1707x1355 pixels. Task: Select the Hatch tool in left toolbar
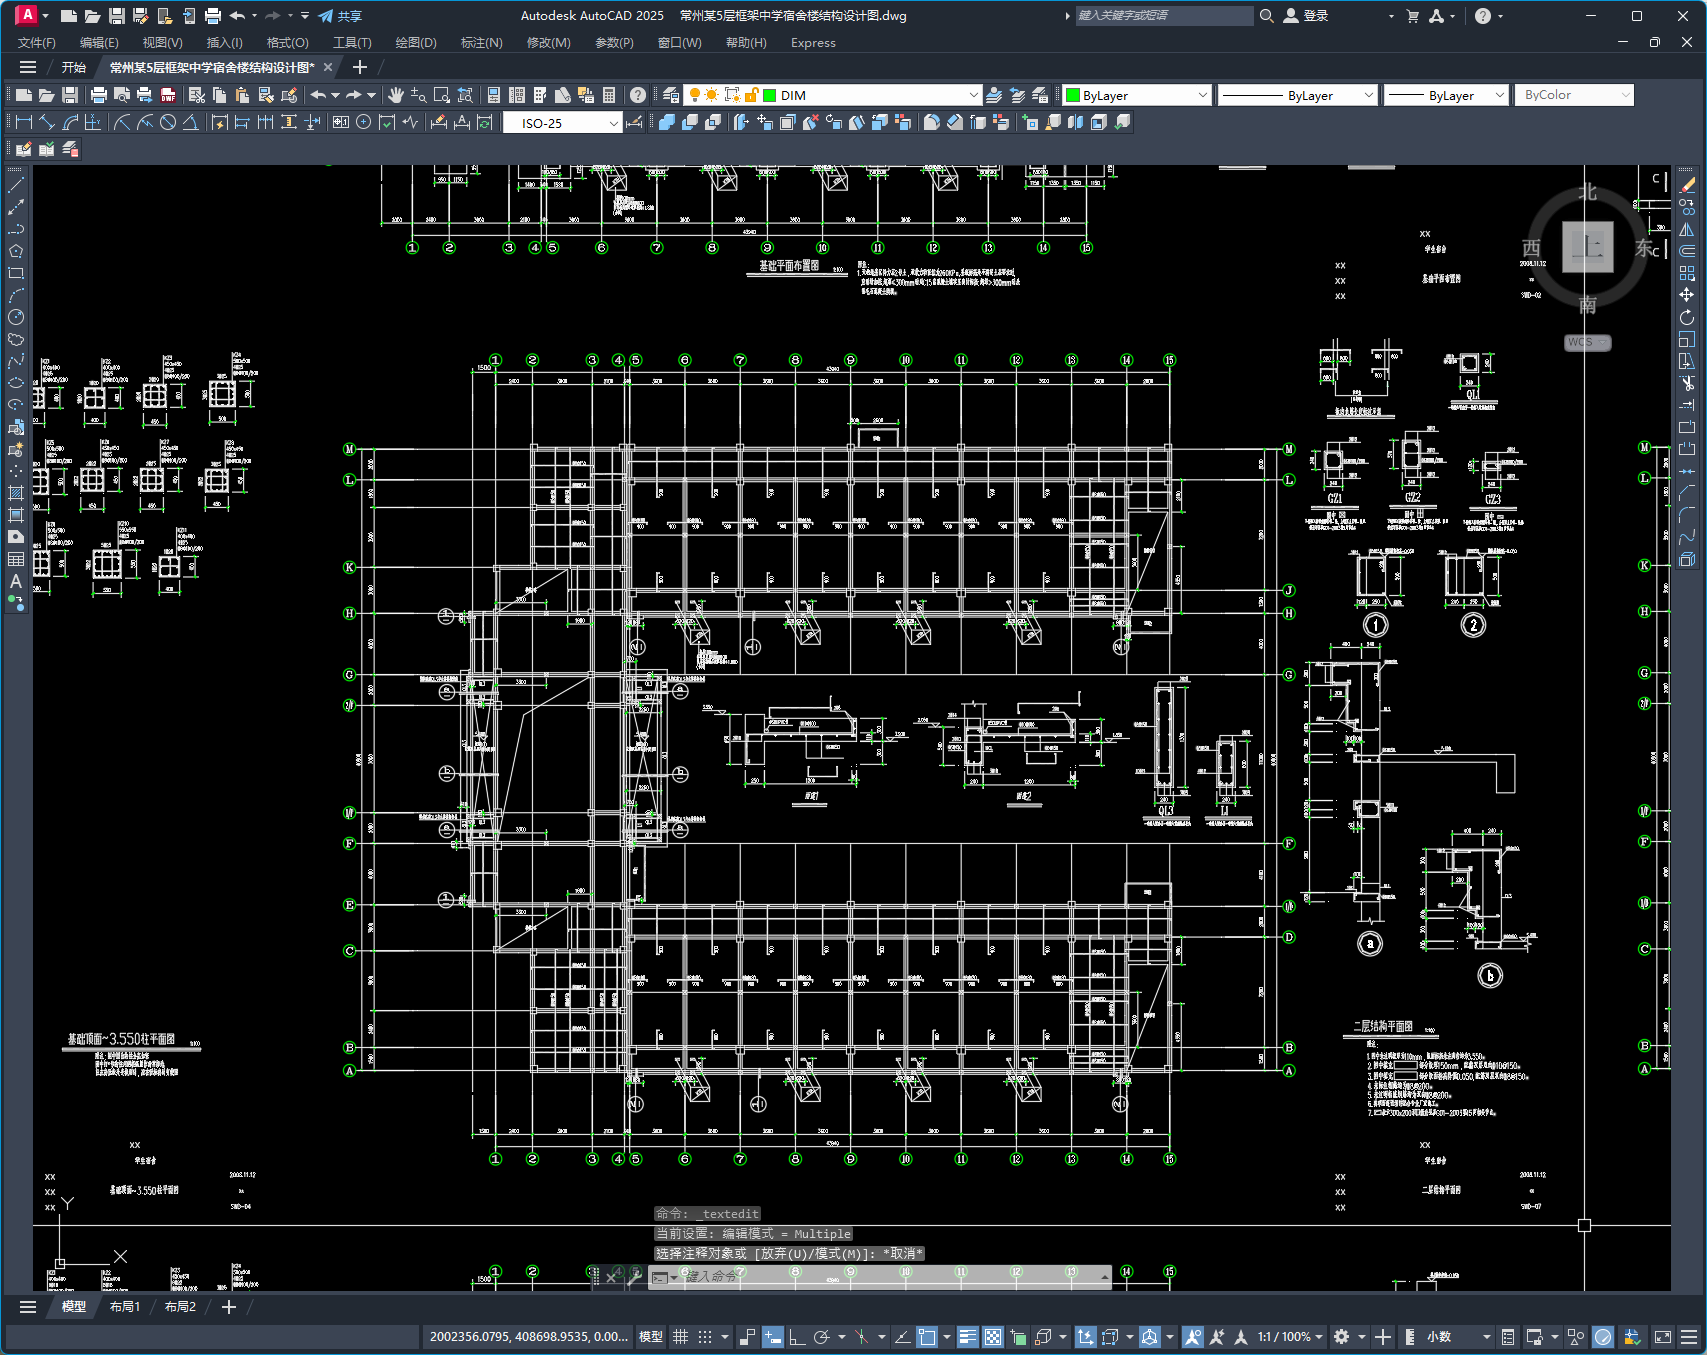16,493
